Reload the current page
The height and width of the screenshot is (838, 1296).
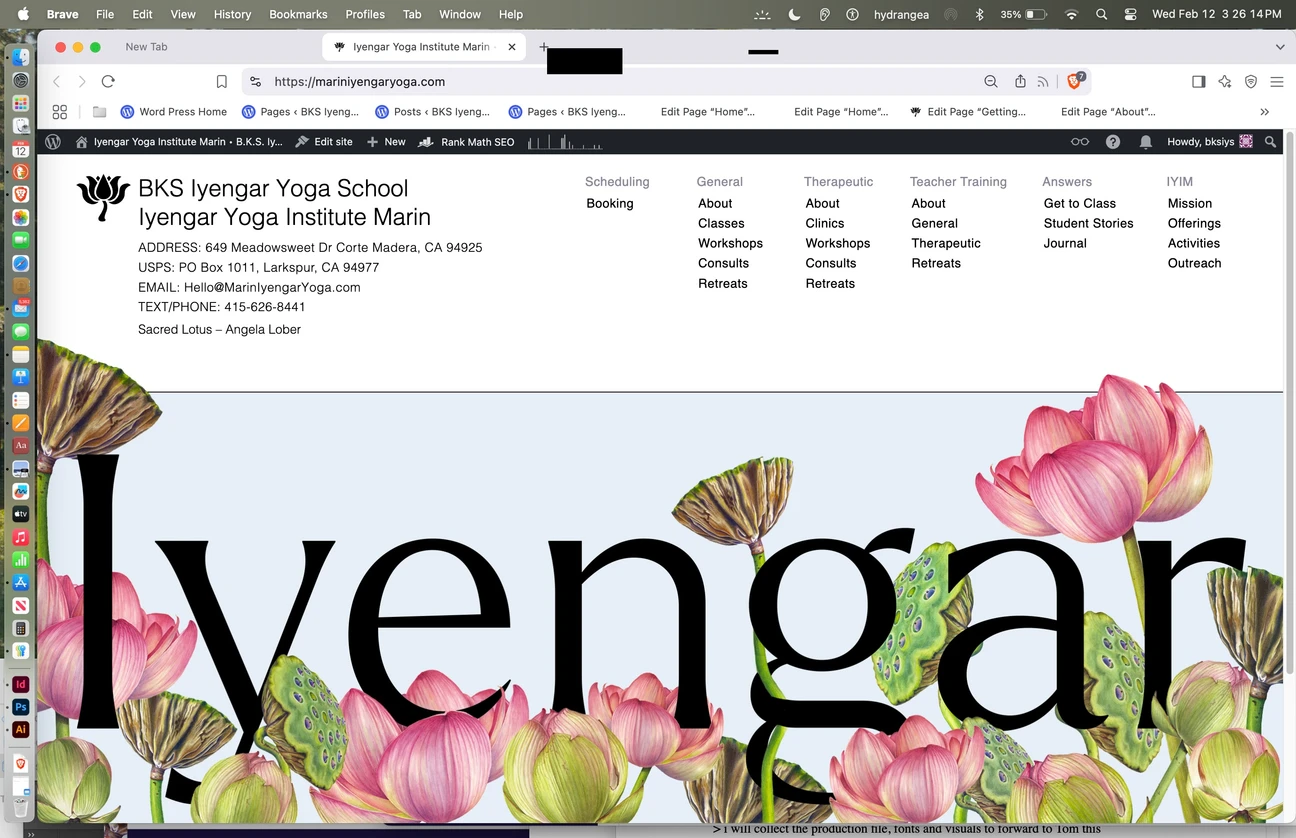[108, 82]
